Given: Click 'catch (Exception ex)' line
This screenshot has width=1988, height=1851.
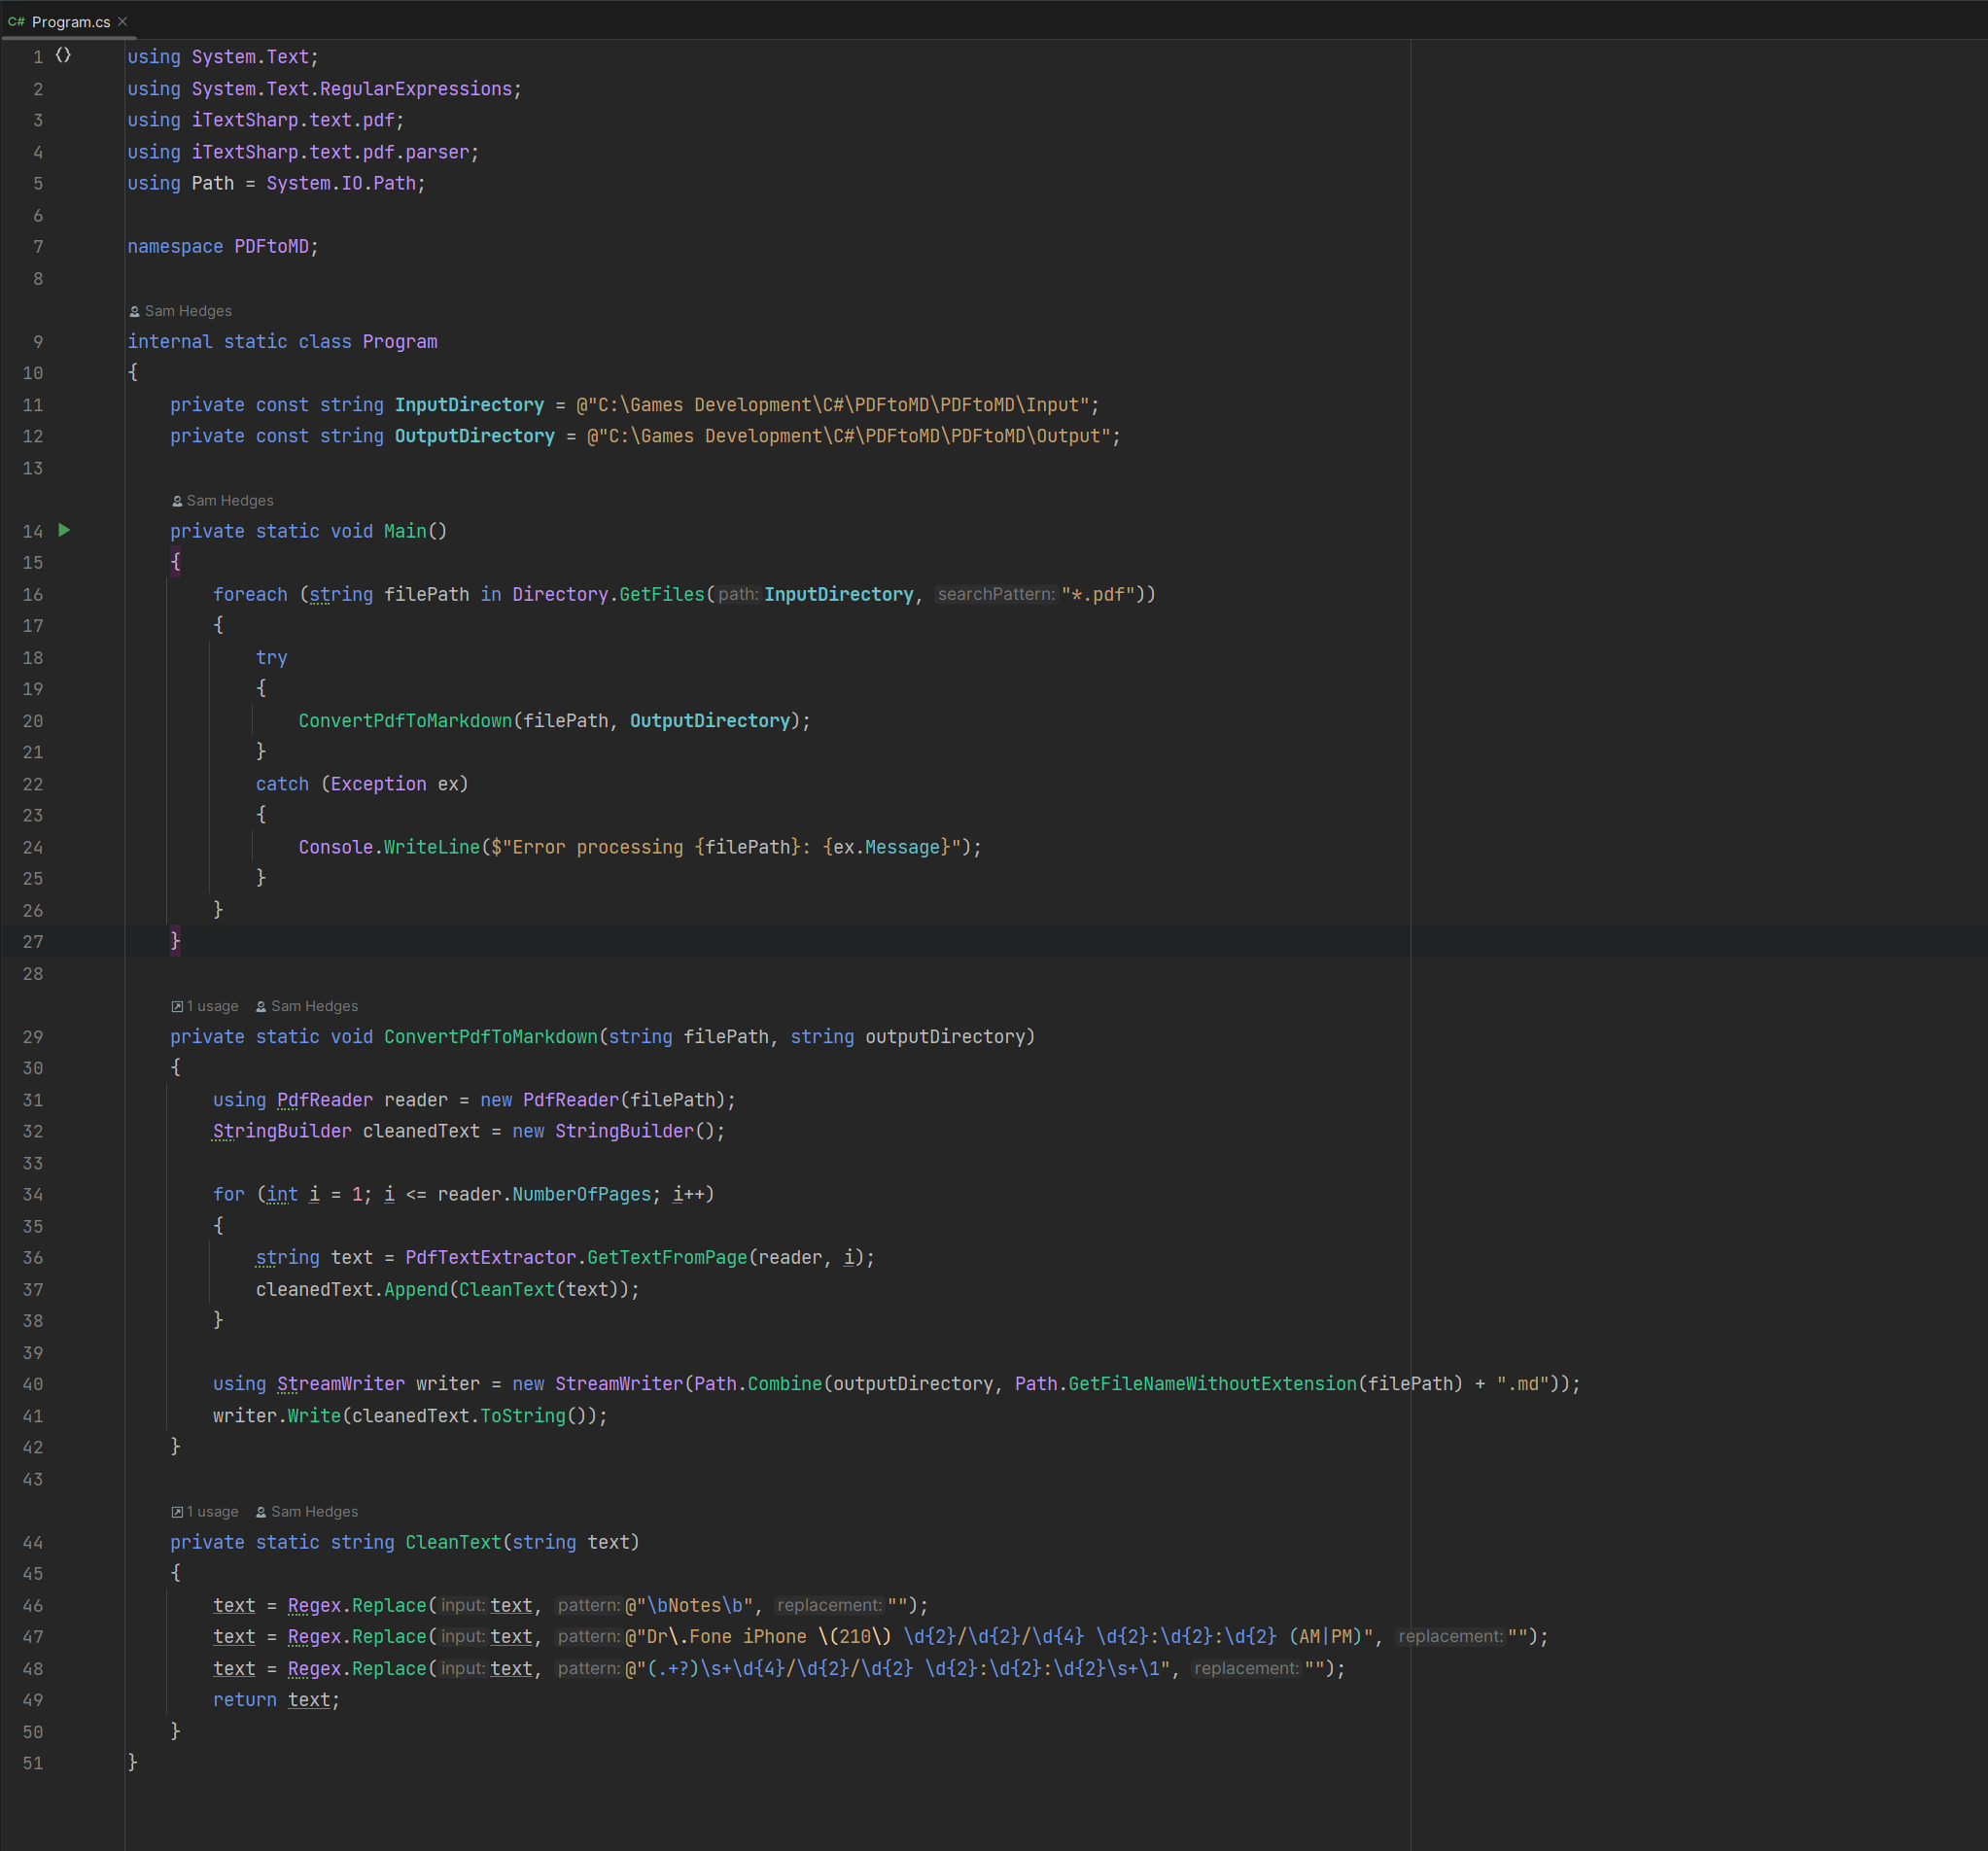Looking at the screenshot, I should click(x=362, y=784).
